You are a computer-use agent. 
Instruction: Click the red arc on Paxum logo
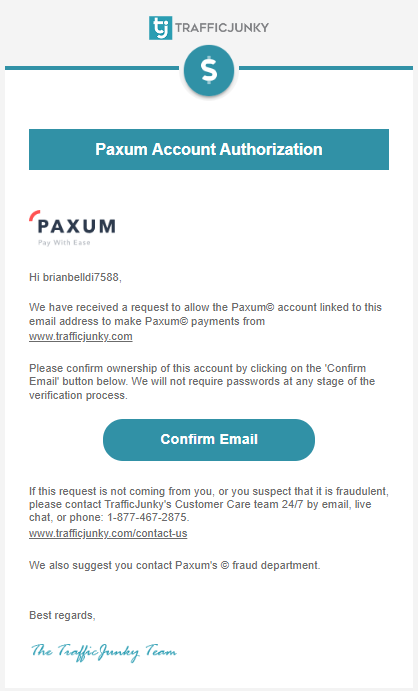34,215
